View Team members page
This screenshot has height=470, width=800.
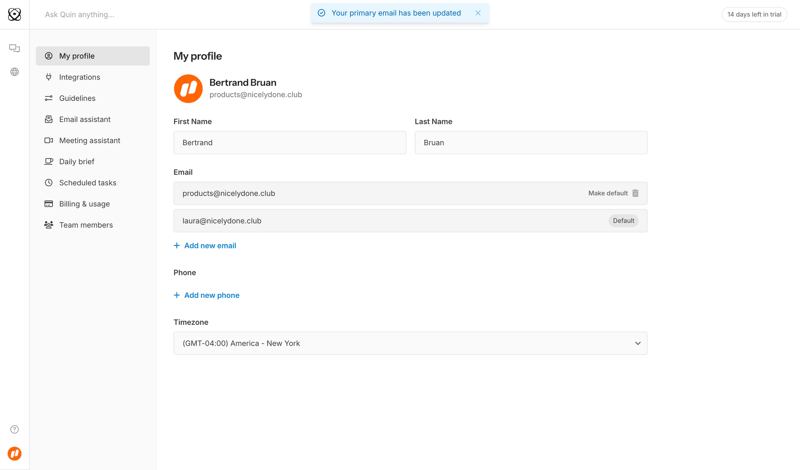coord(85,225)
